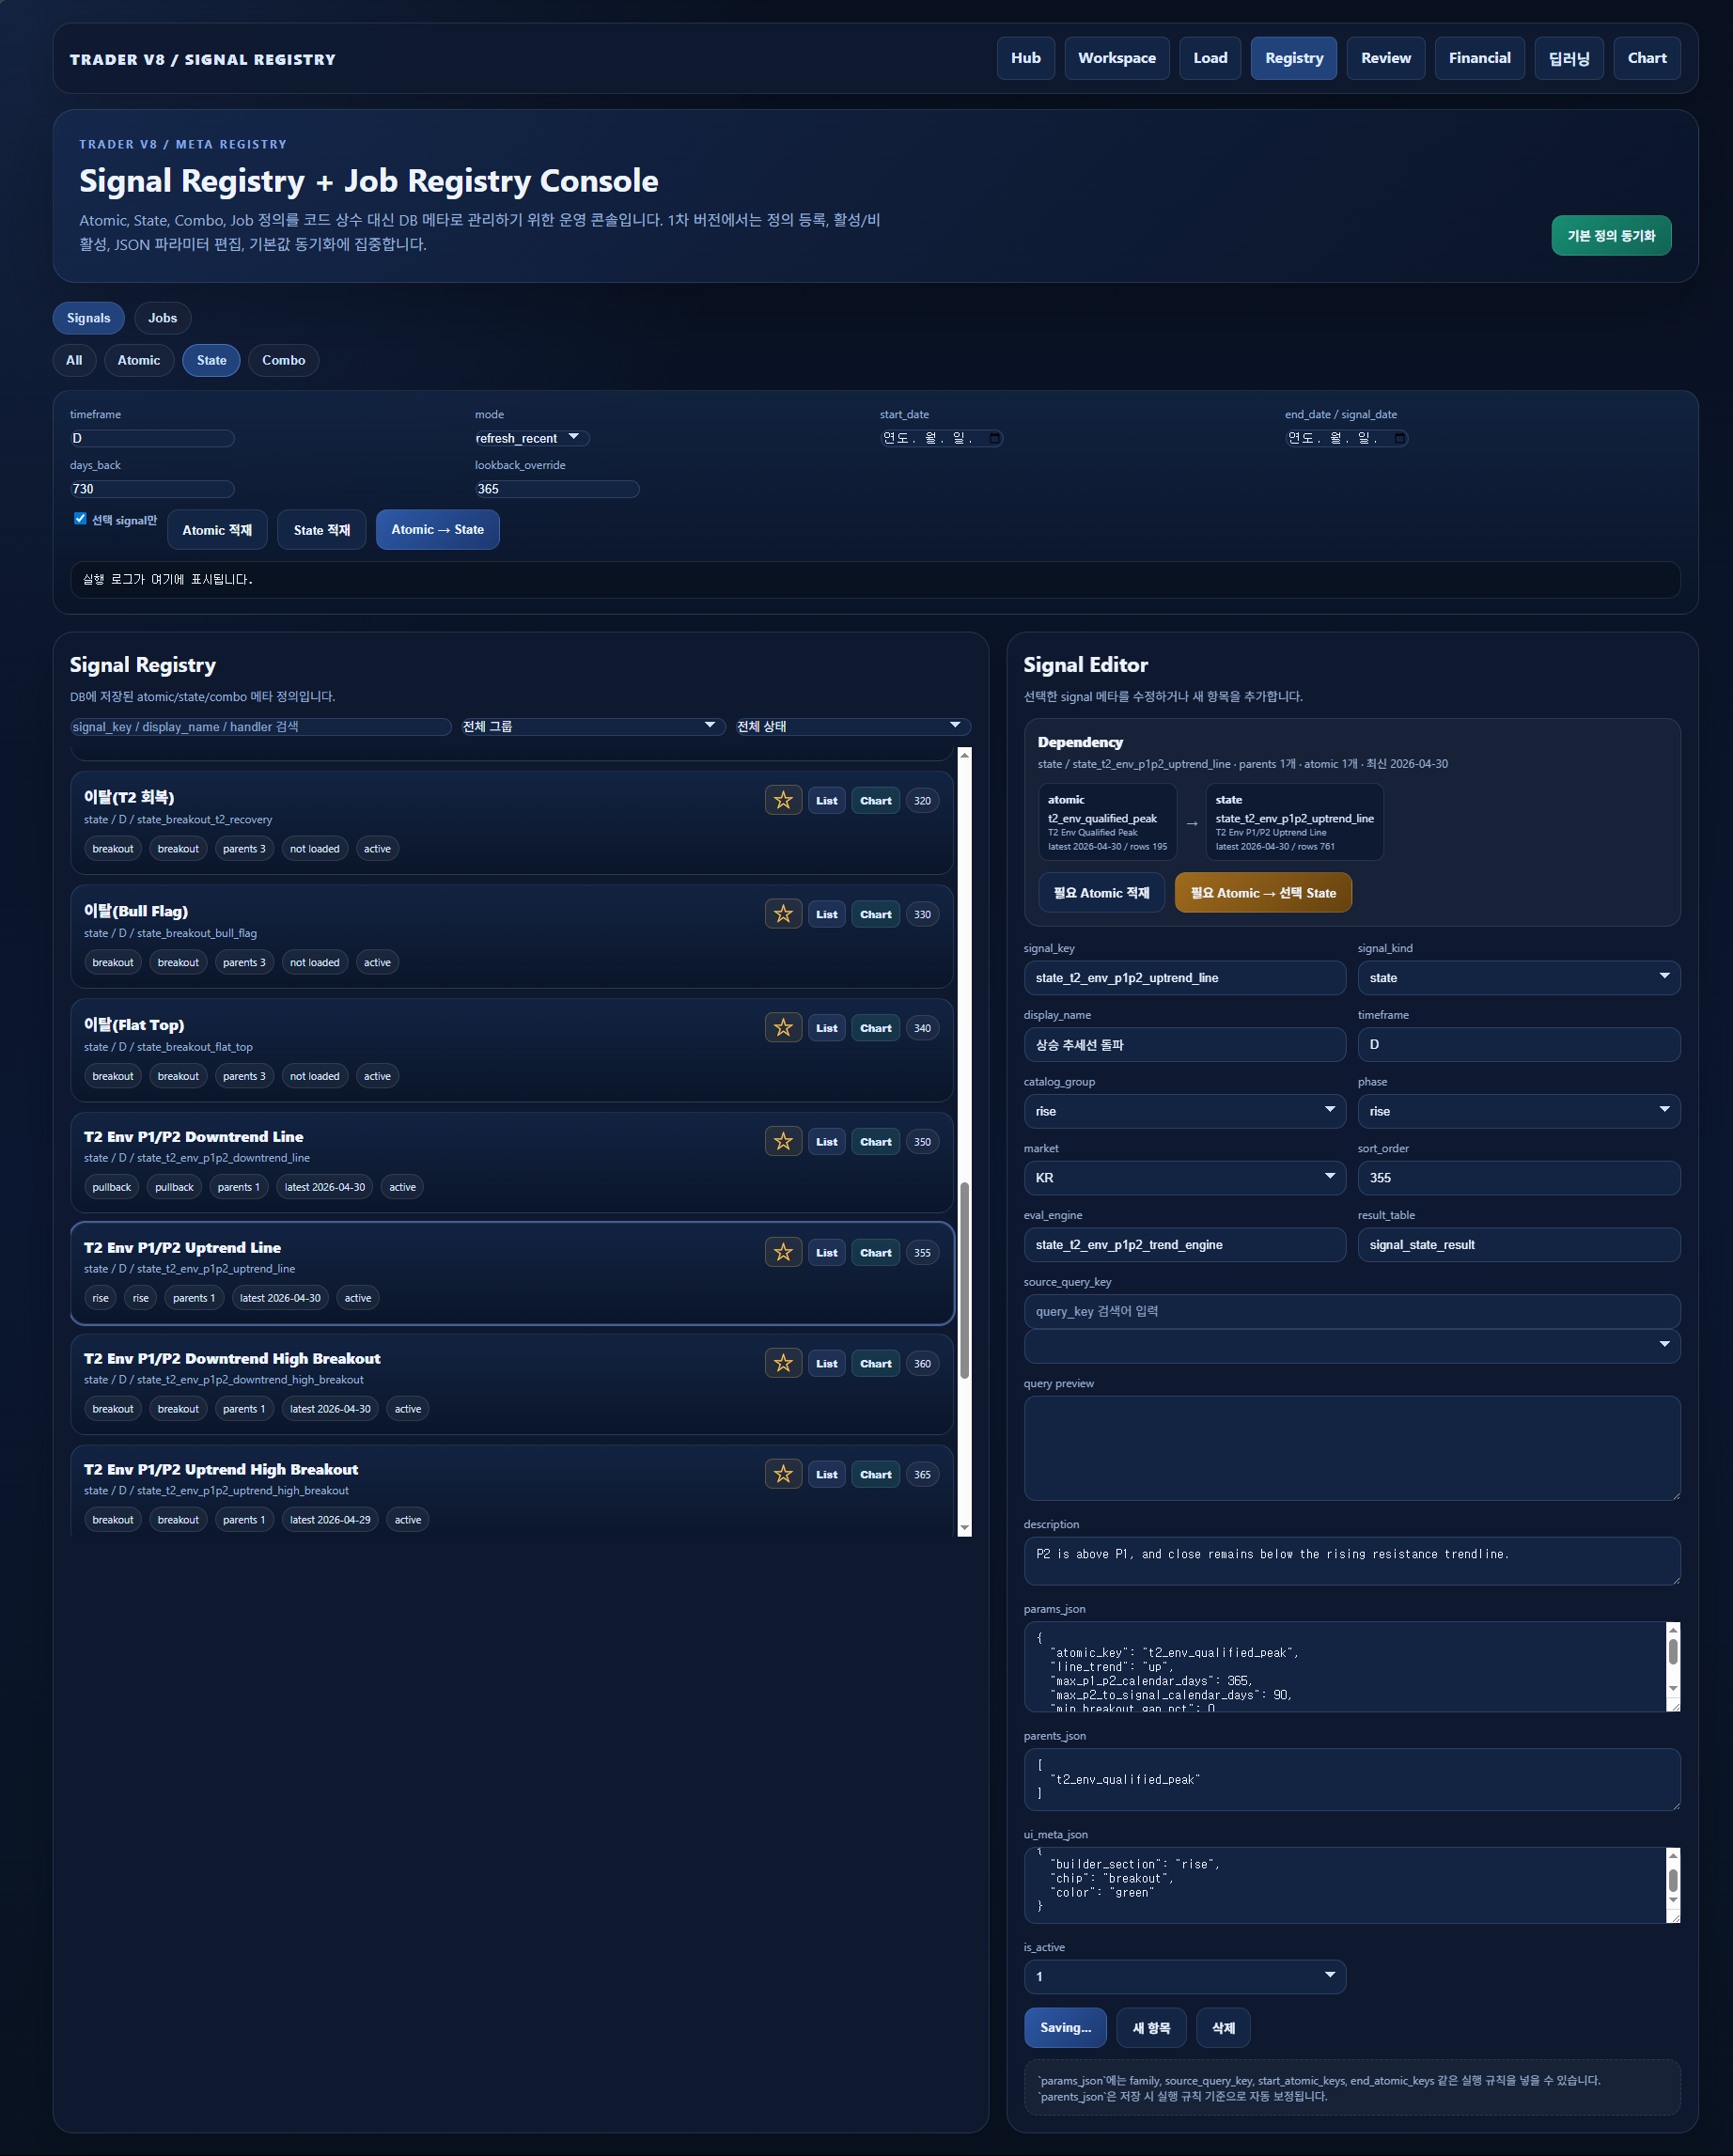
Task: Open List for T2 Env P1/P2 Uptrend Line
Action: pos(827,1252)
